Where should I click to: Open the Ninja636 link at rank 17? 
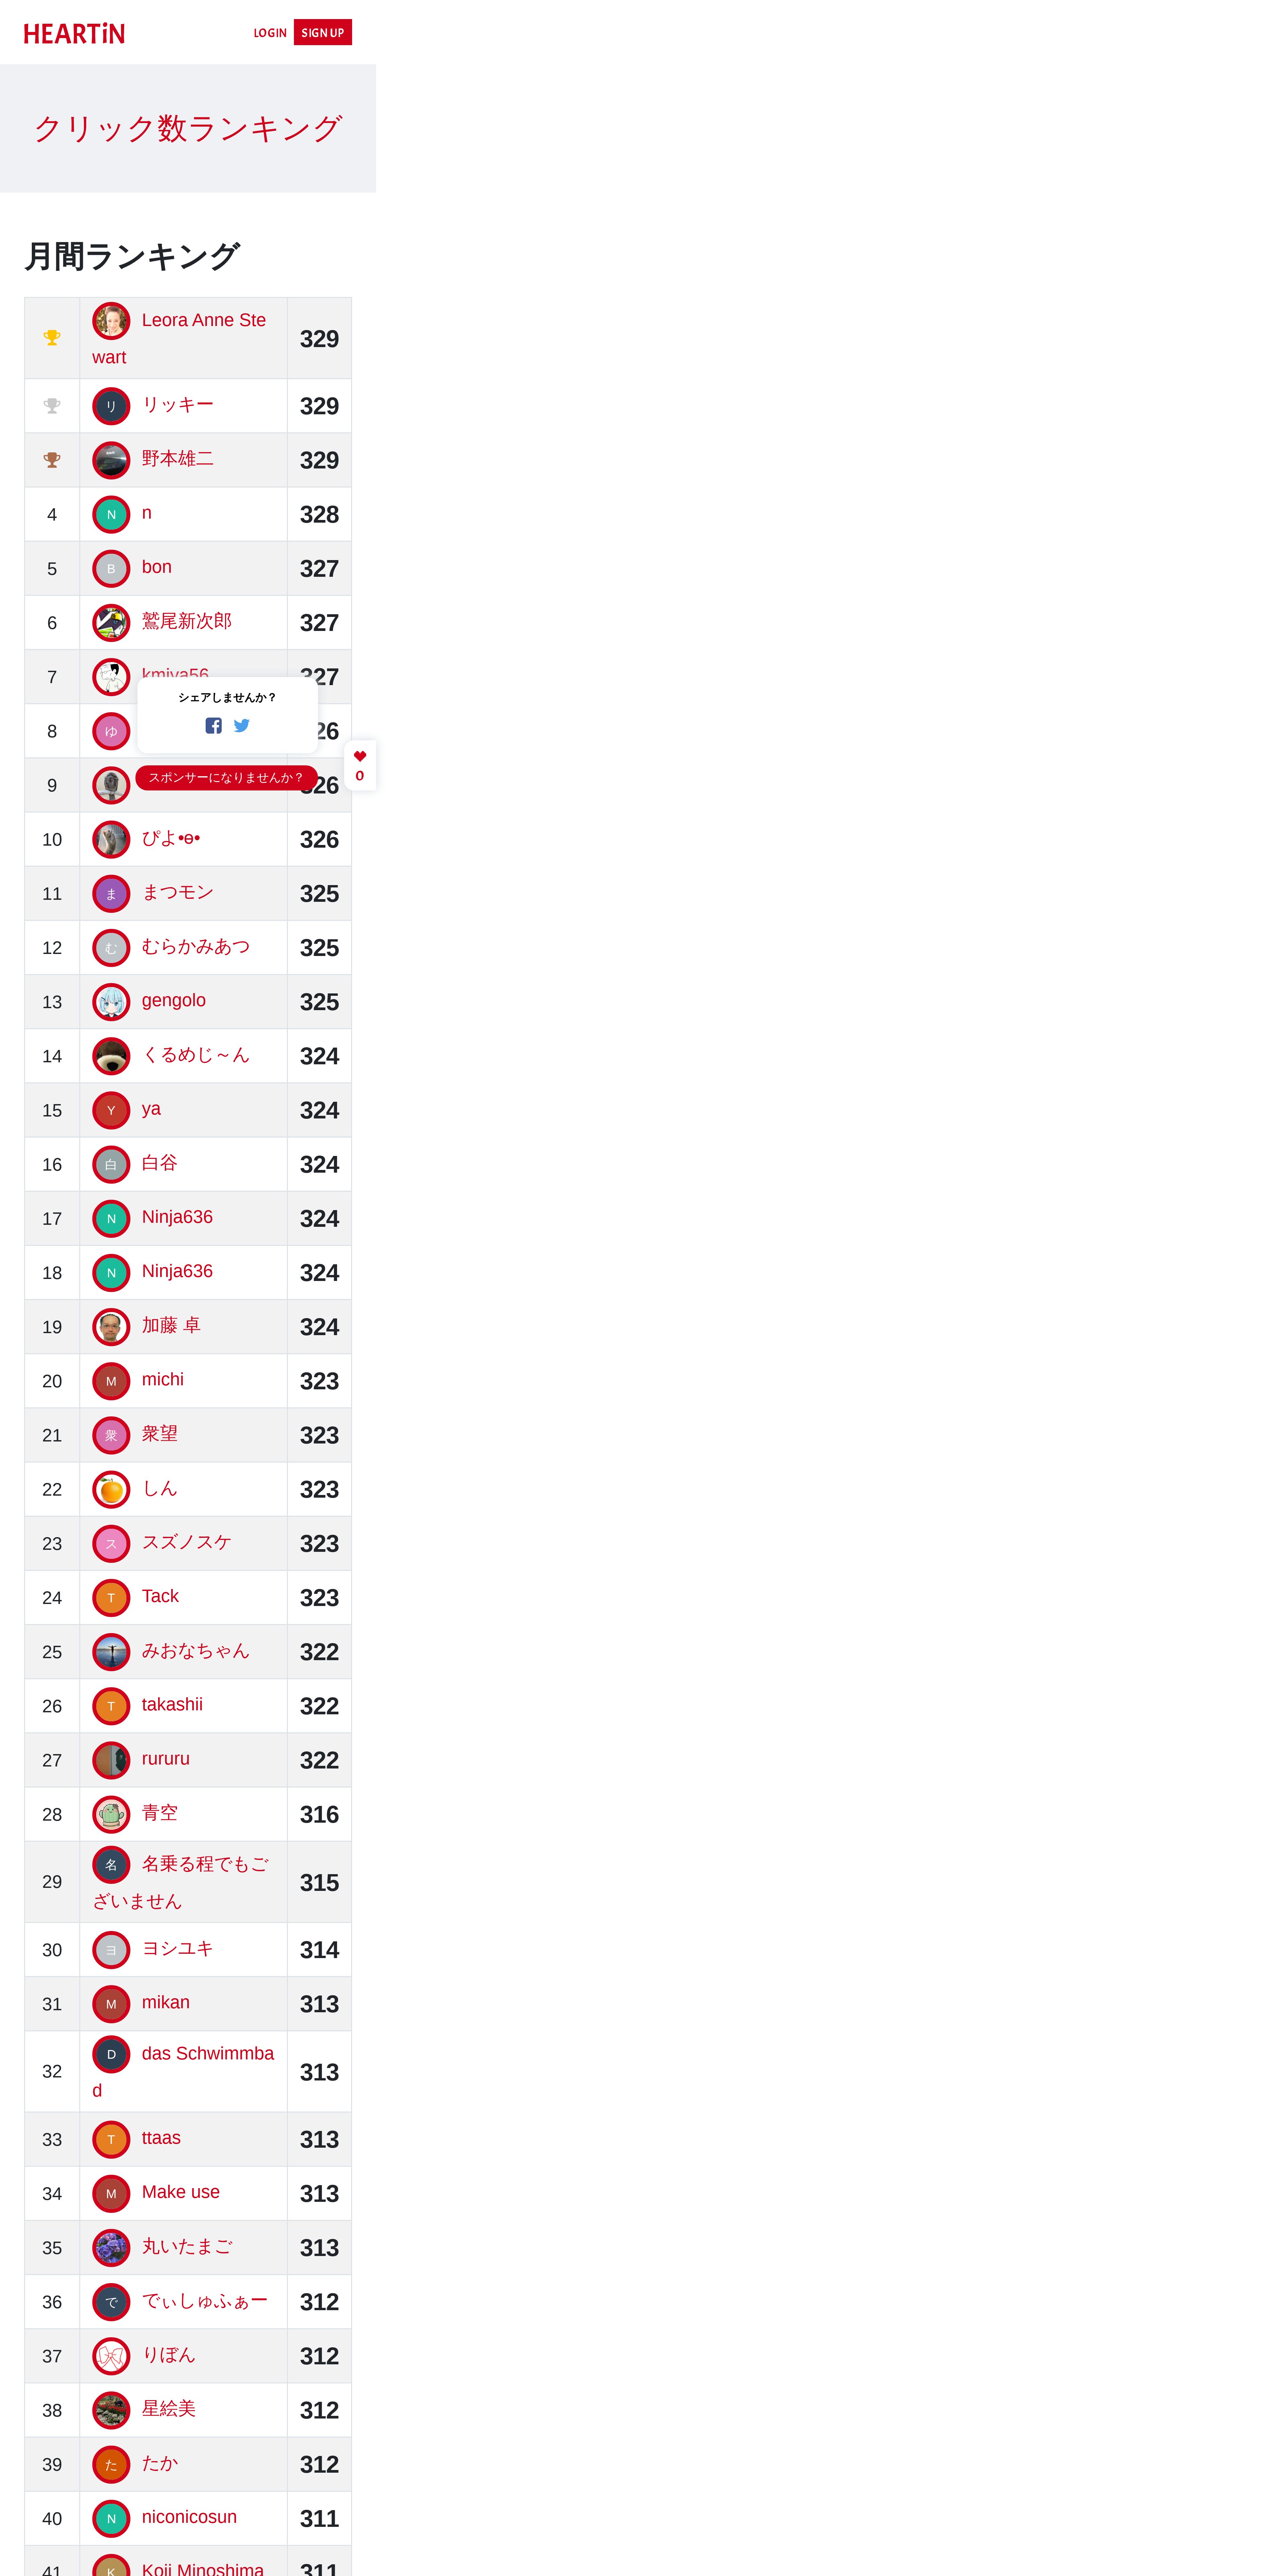coord(177,1217)
